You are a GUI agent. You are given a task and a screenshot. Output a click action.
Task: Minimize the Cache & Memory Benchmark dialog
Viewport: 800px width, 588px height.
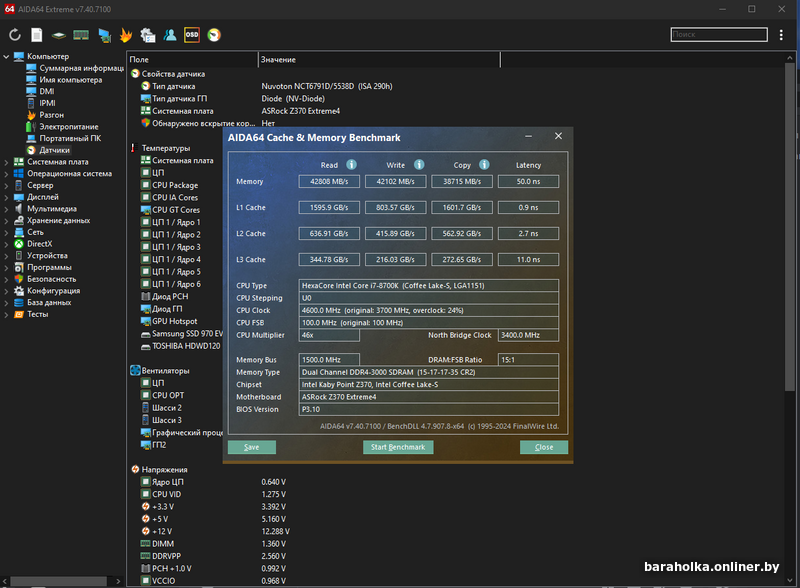pyautogui.click(x=529, y=136)
